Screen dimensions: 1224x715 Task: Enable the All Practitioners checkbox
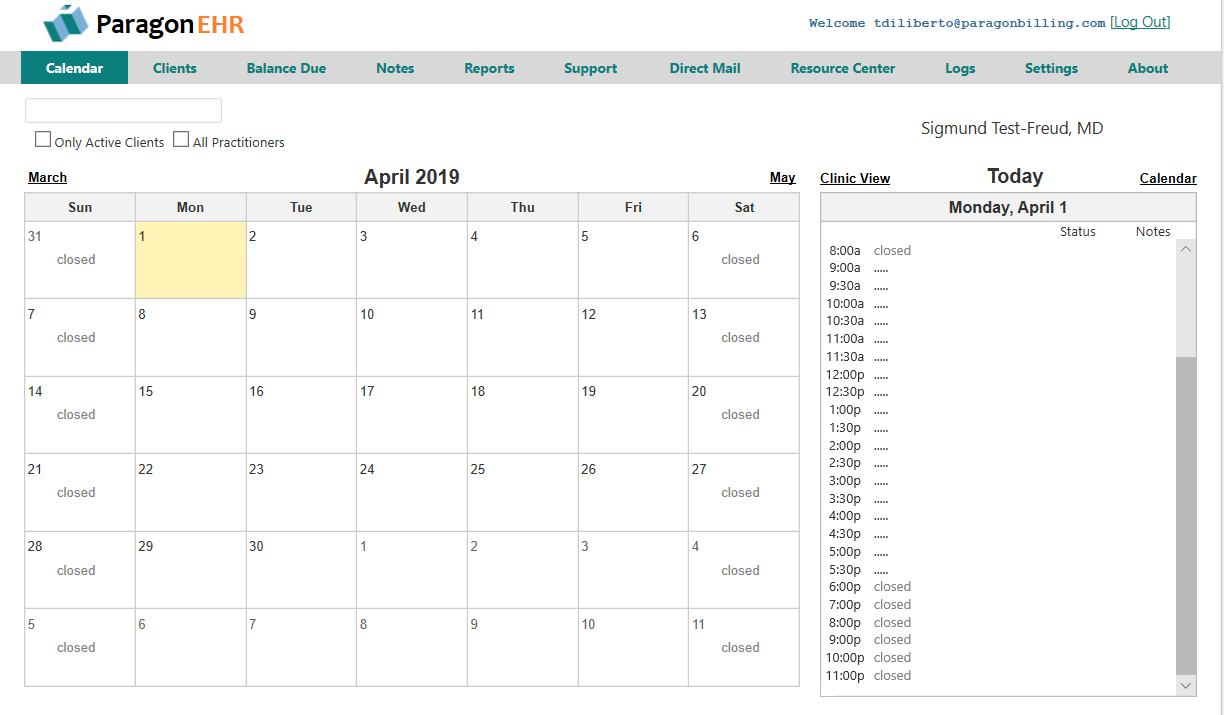pos(181,138)
